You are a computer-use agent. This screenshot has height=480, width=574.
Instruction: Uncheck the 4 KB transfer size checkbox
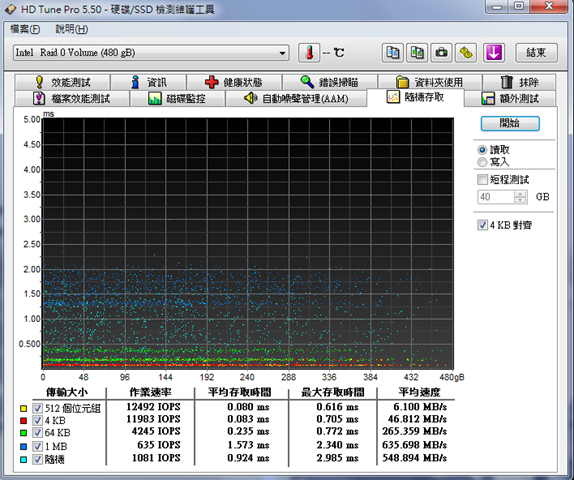37,420
